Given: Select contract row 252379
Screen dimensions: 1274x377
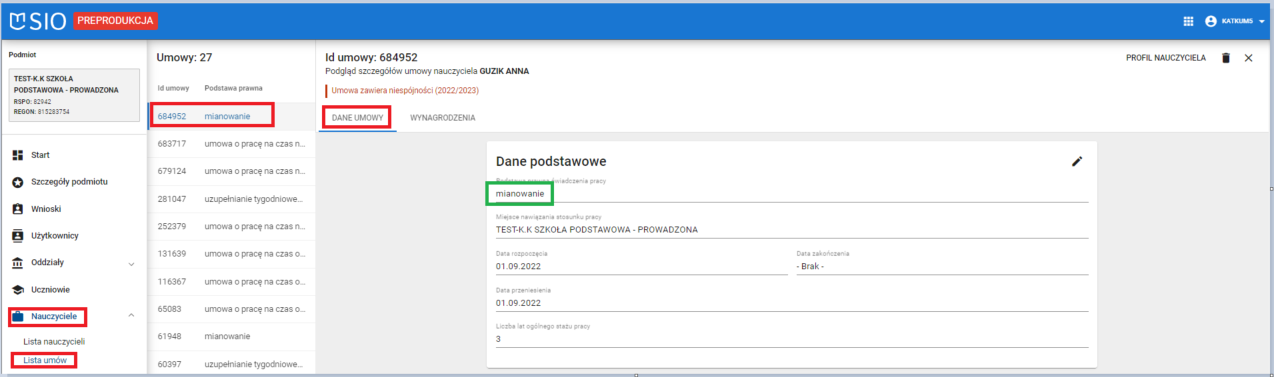Looking at the screenshot, I should point(231,226).
